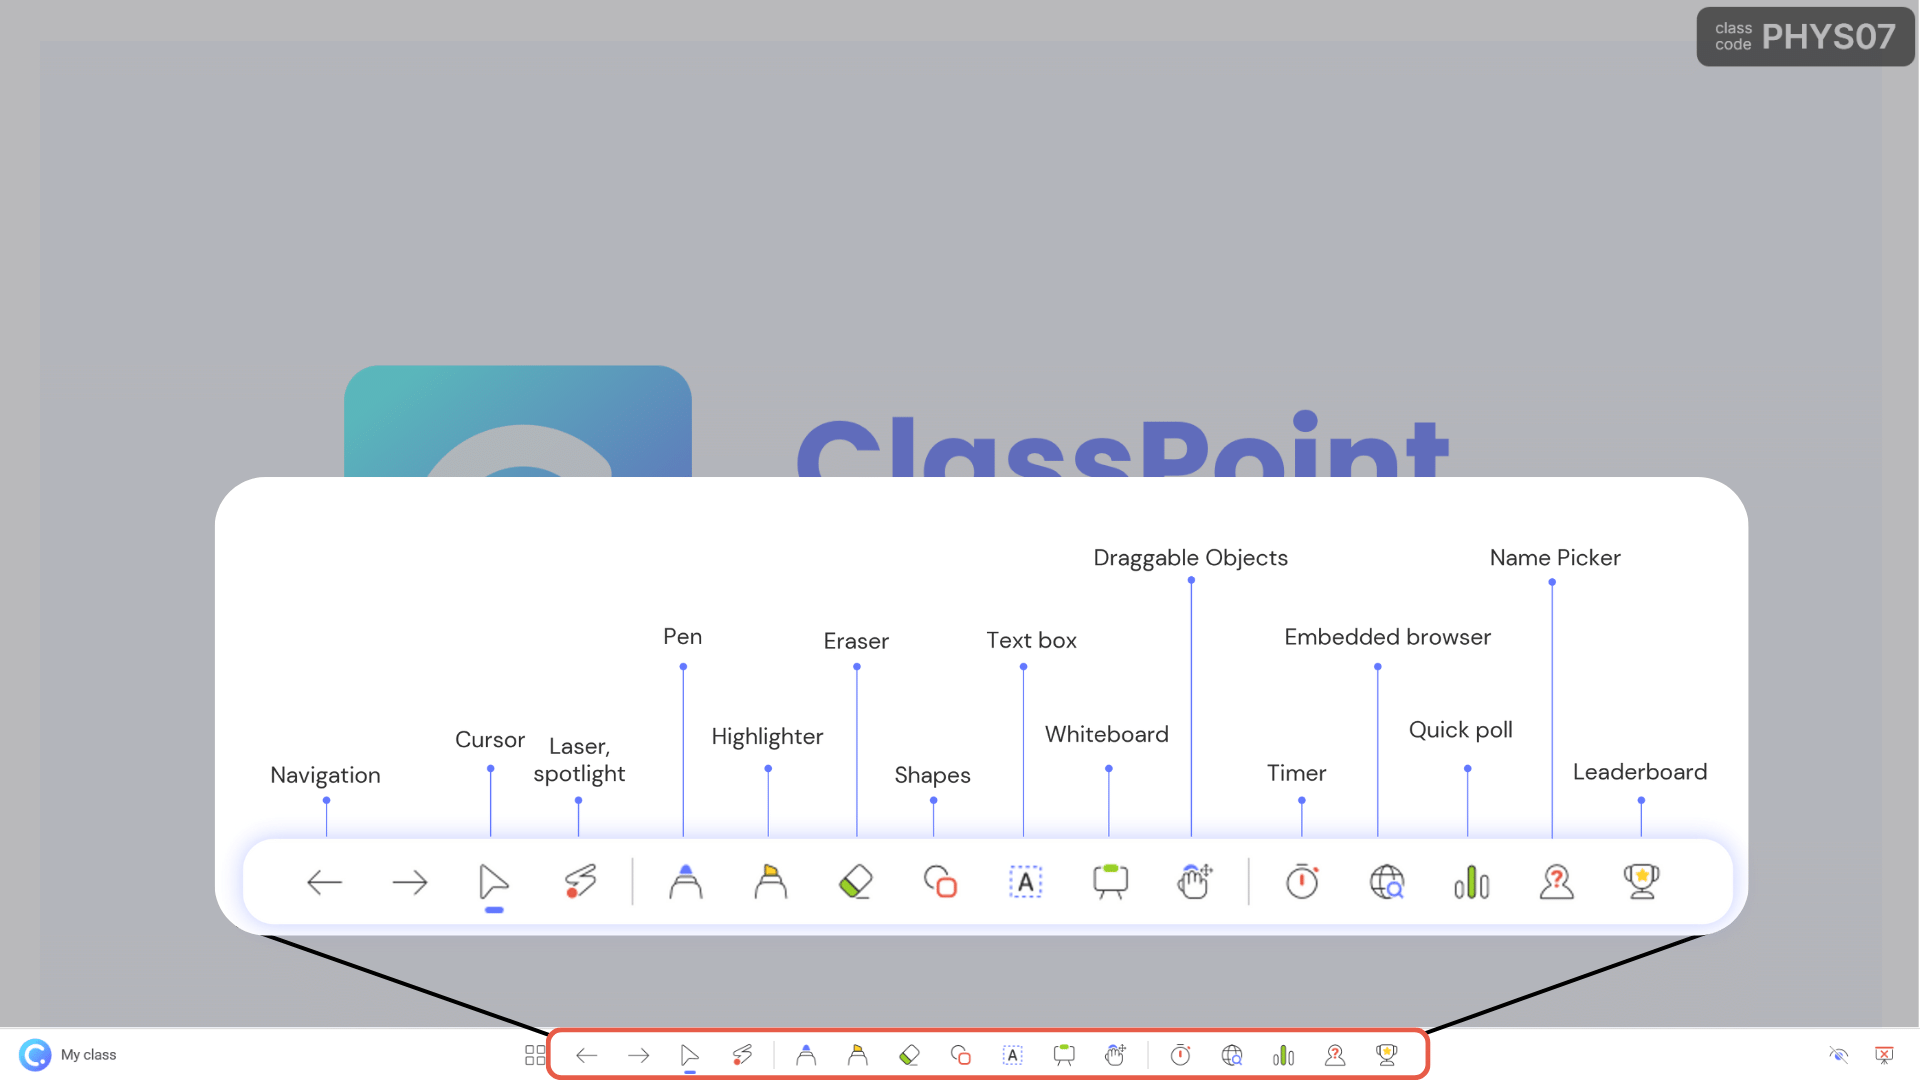
Task: Activate the Eraser tool
Action: tap(909, 1055)
